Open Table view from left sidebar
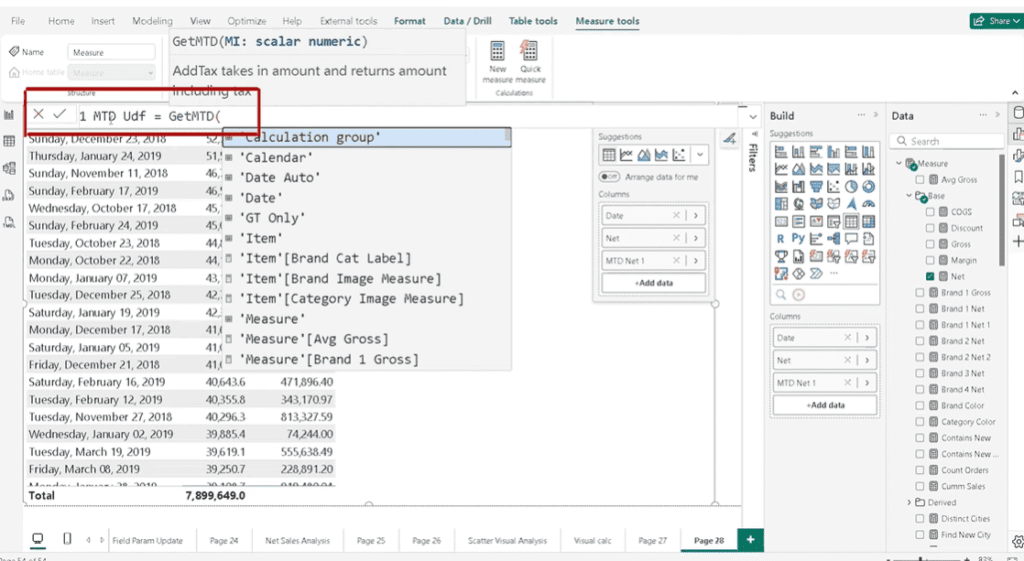 9,141
